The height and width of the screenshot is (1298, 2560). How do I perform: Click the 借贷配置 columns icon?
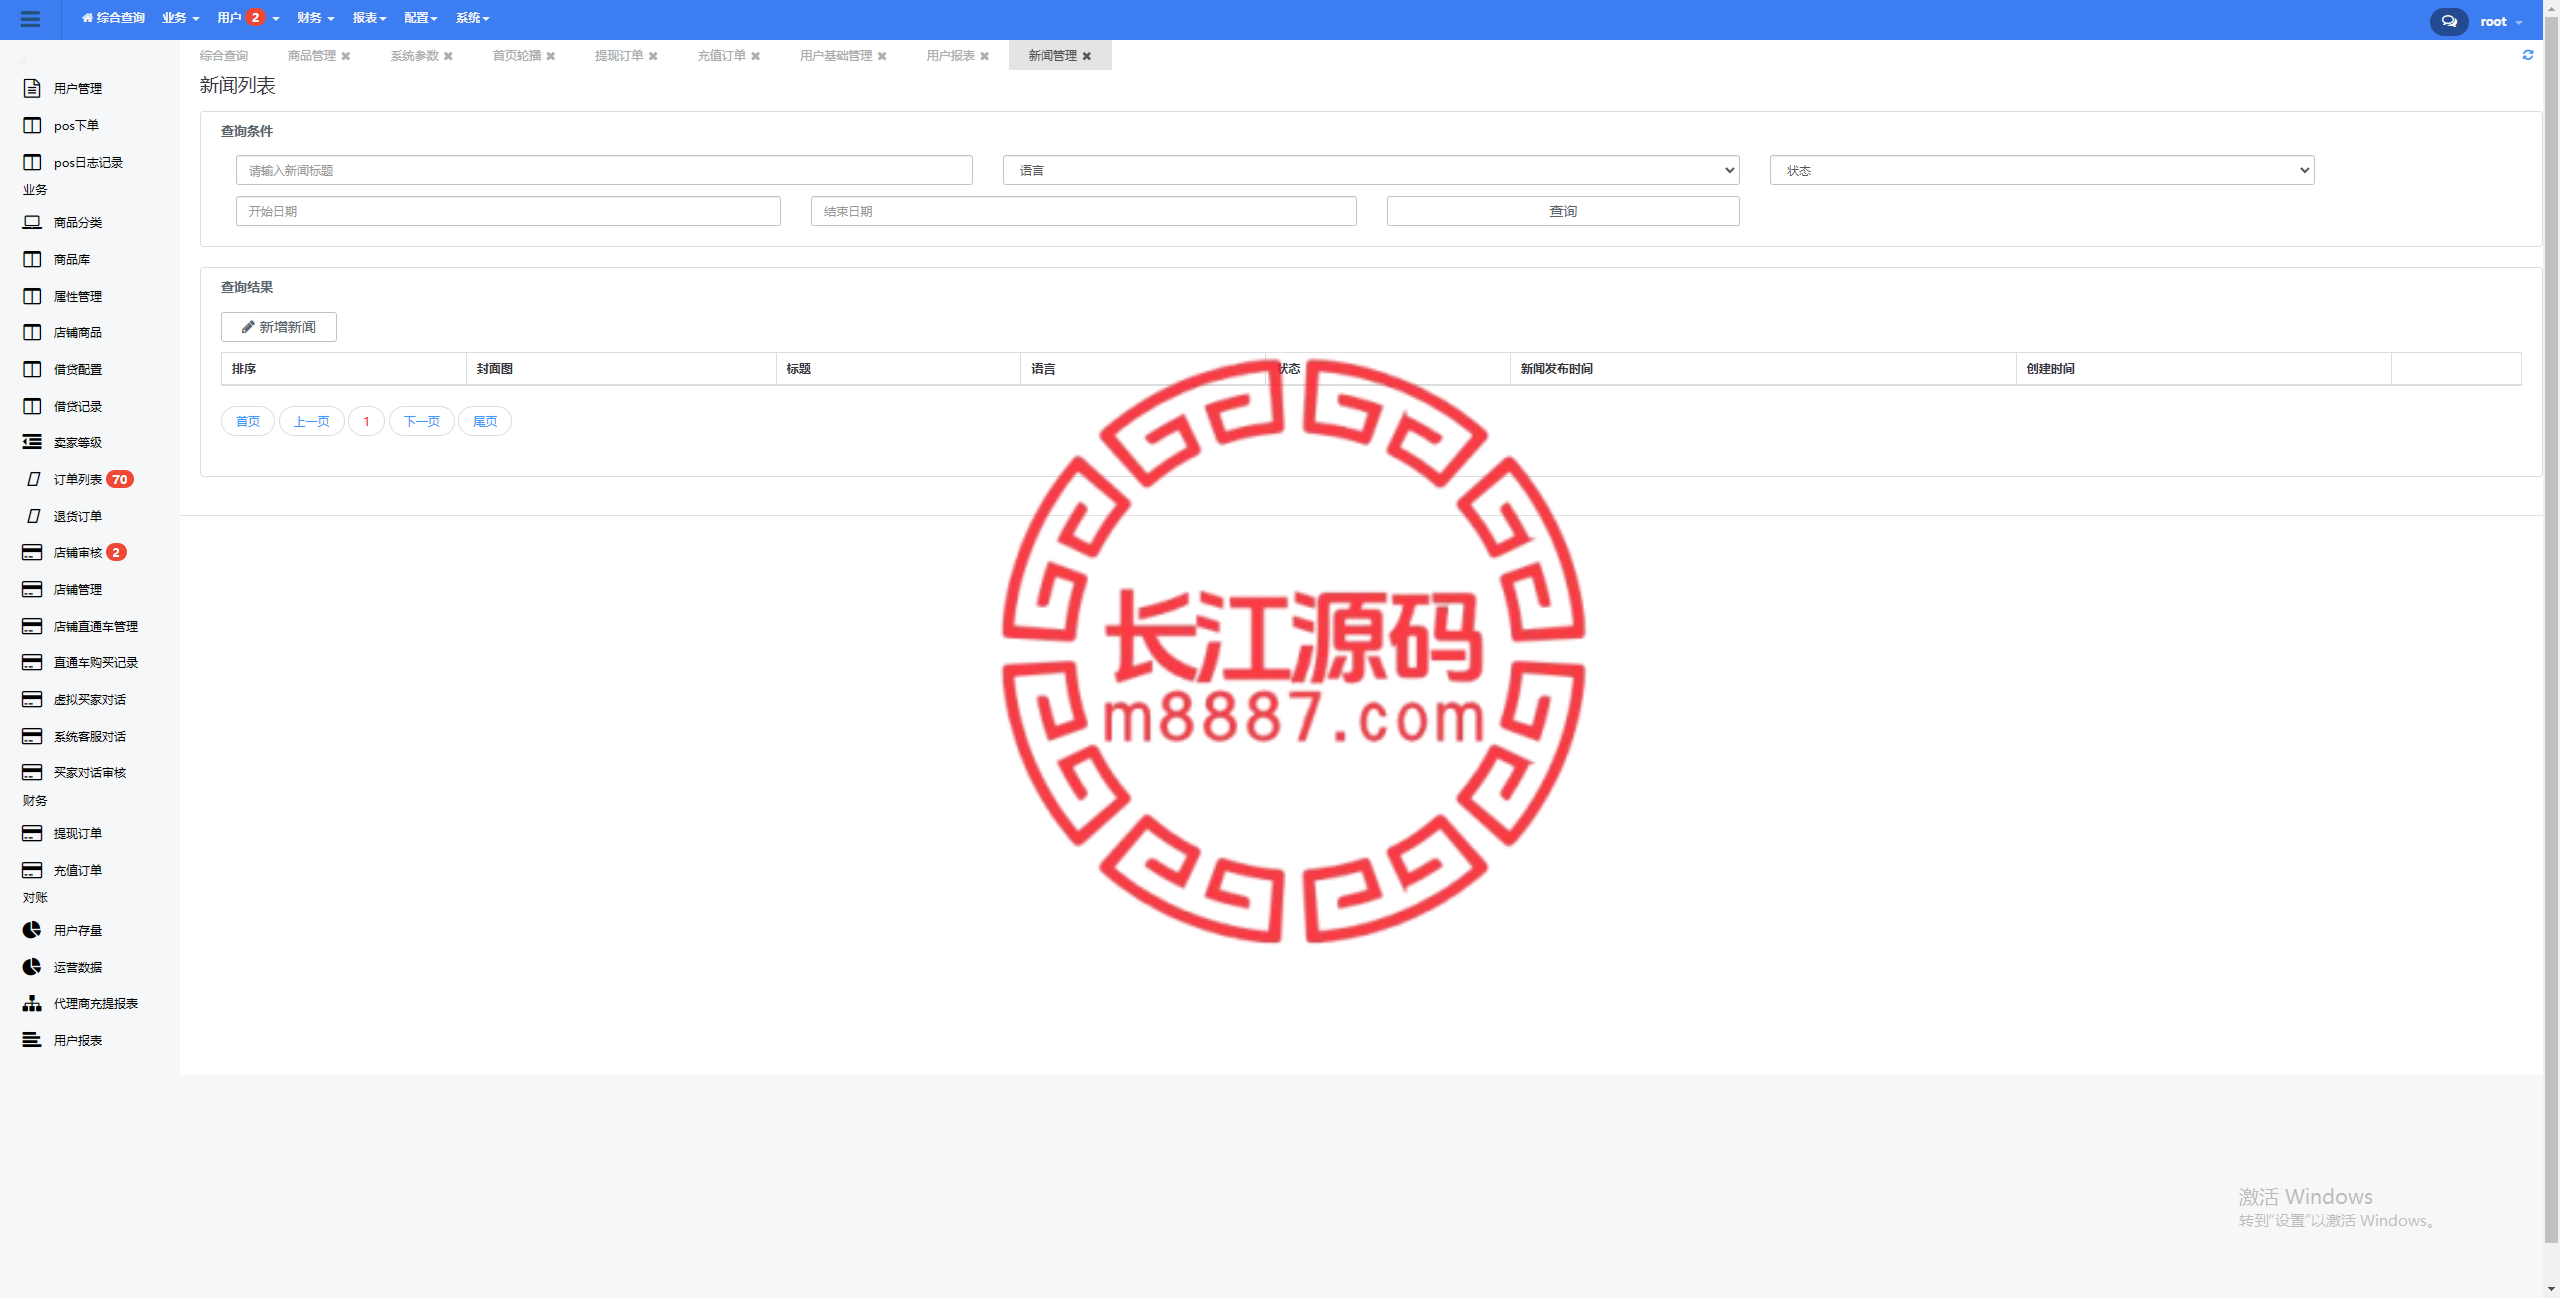[x=32, y=369]
